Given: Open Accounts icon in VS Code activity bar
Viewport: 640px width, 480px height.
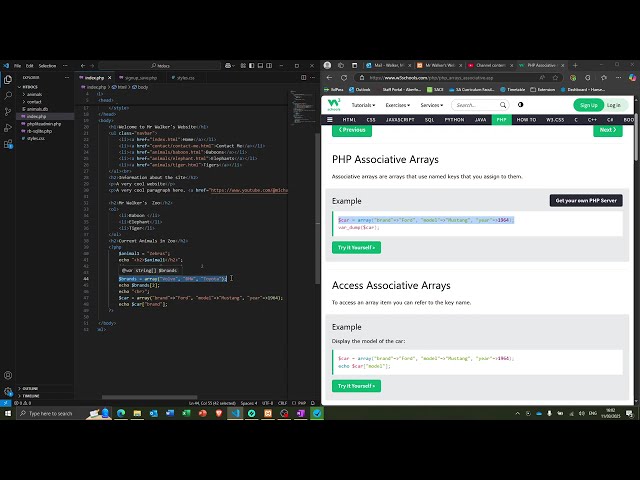Looking at the screenshot, I should pos(8,375).
